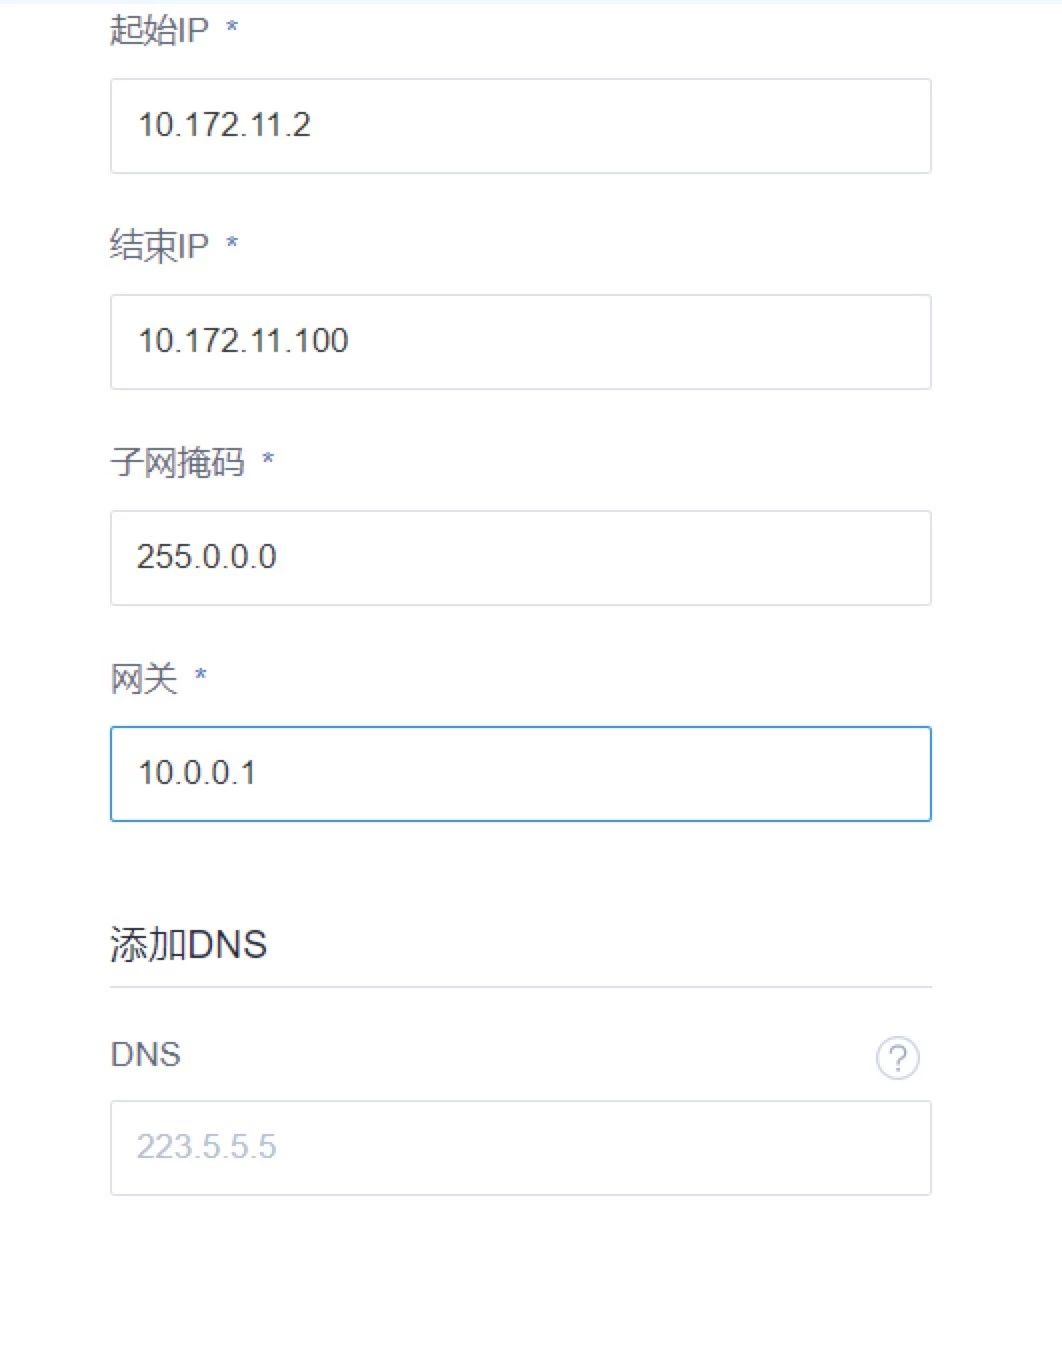This screenshot has height=1356, width=1062.
Task: Open the DNS help question-mark icon
Action: tap(897, 1057)
